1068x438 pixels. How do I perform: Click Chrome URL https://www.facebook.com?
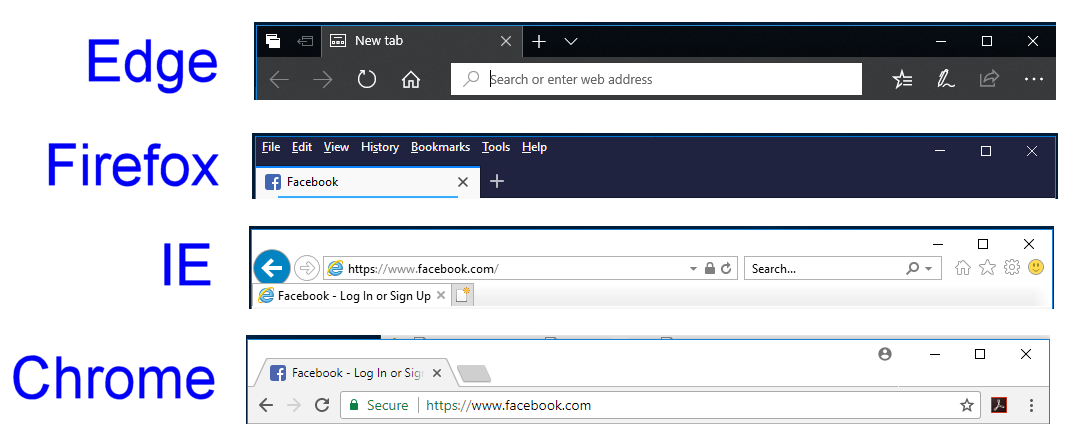click(508, 405)
